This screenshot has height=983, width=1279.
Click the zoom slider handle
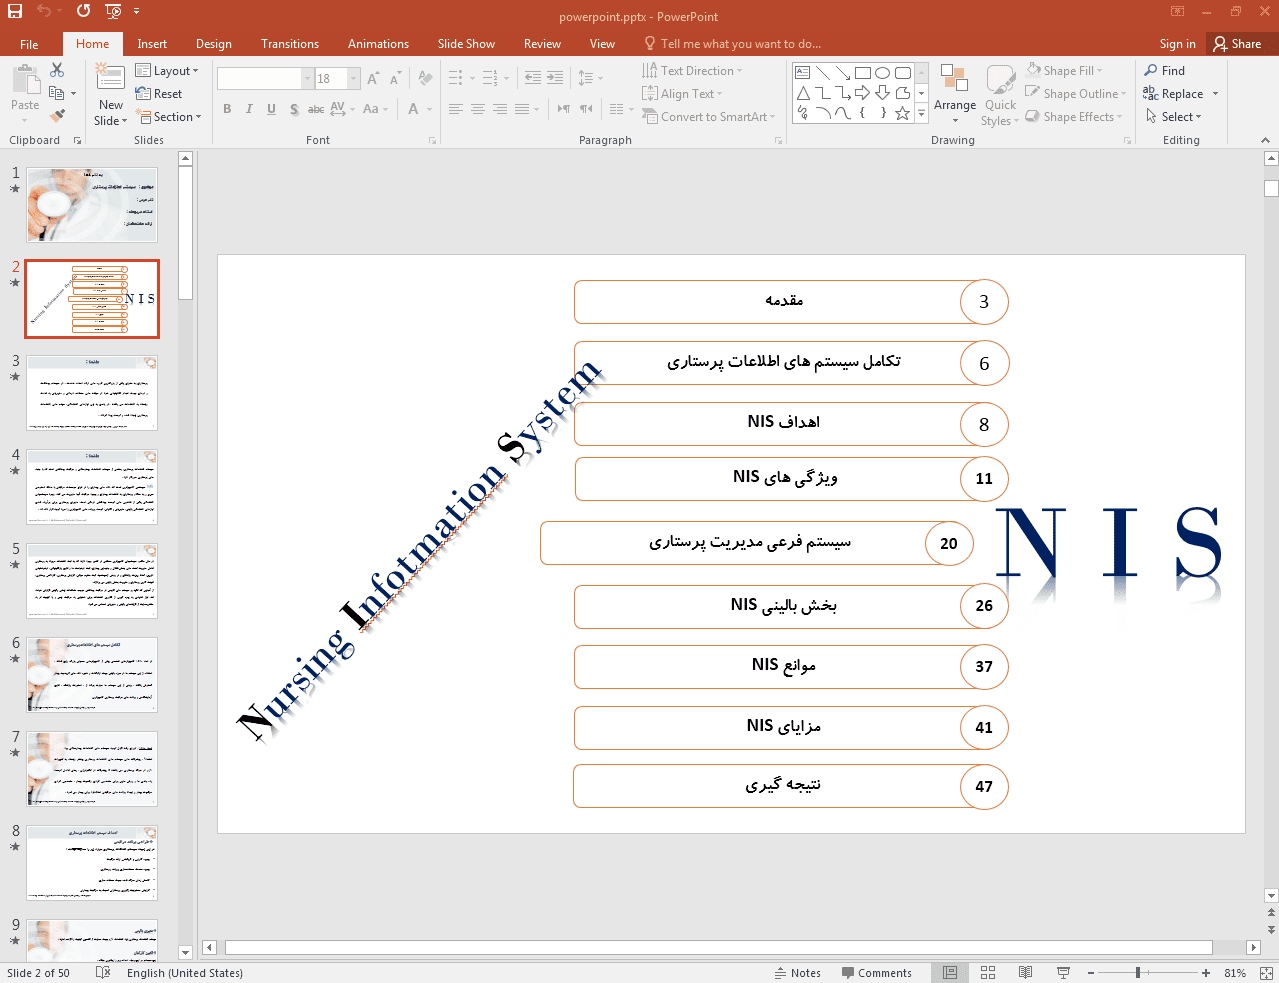pyautogui.click(x=1138, y=973)
